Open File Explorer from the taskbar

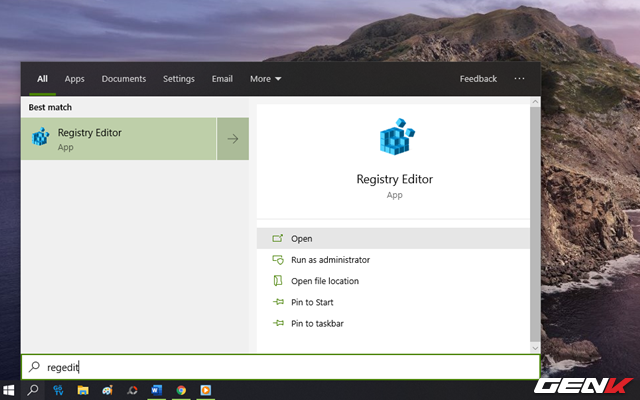pos(83,390)
